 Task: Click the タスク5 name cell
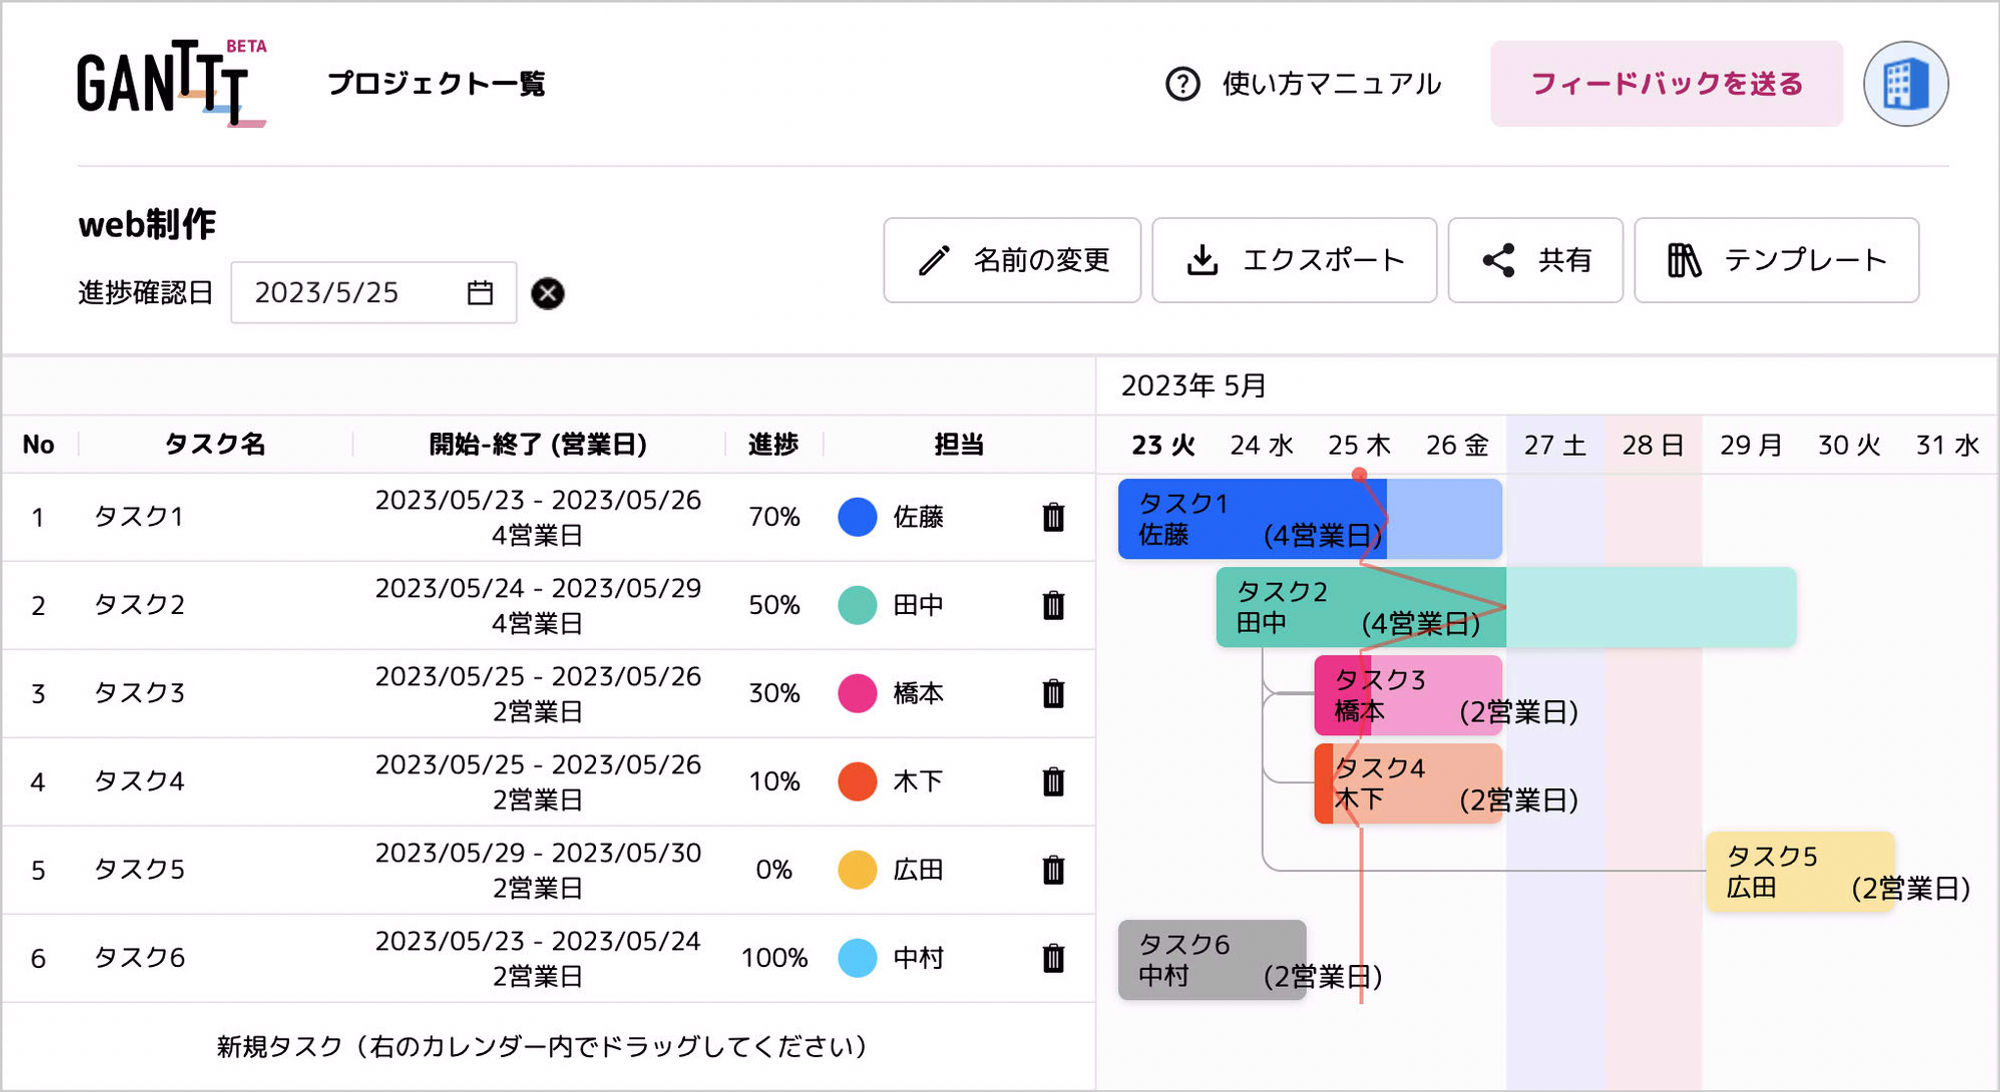click(x=139, y=869)
